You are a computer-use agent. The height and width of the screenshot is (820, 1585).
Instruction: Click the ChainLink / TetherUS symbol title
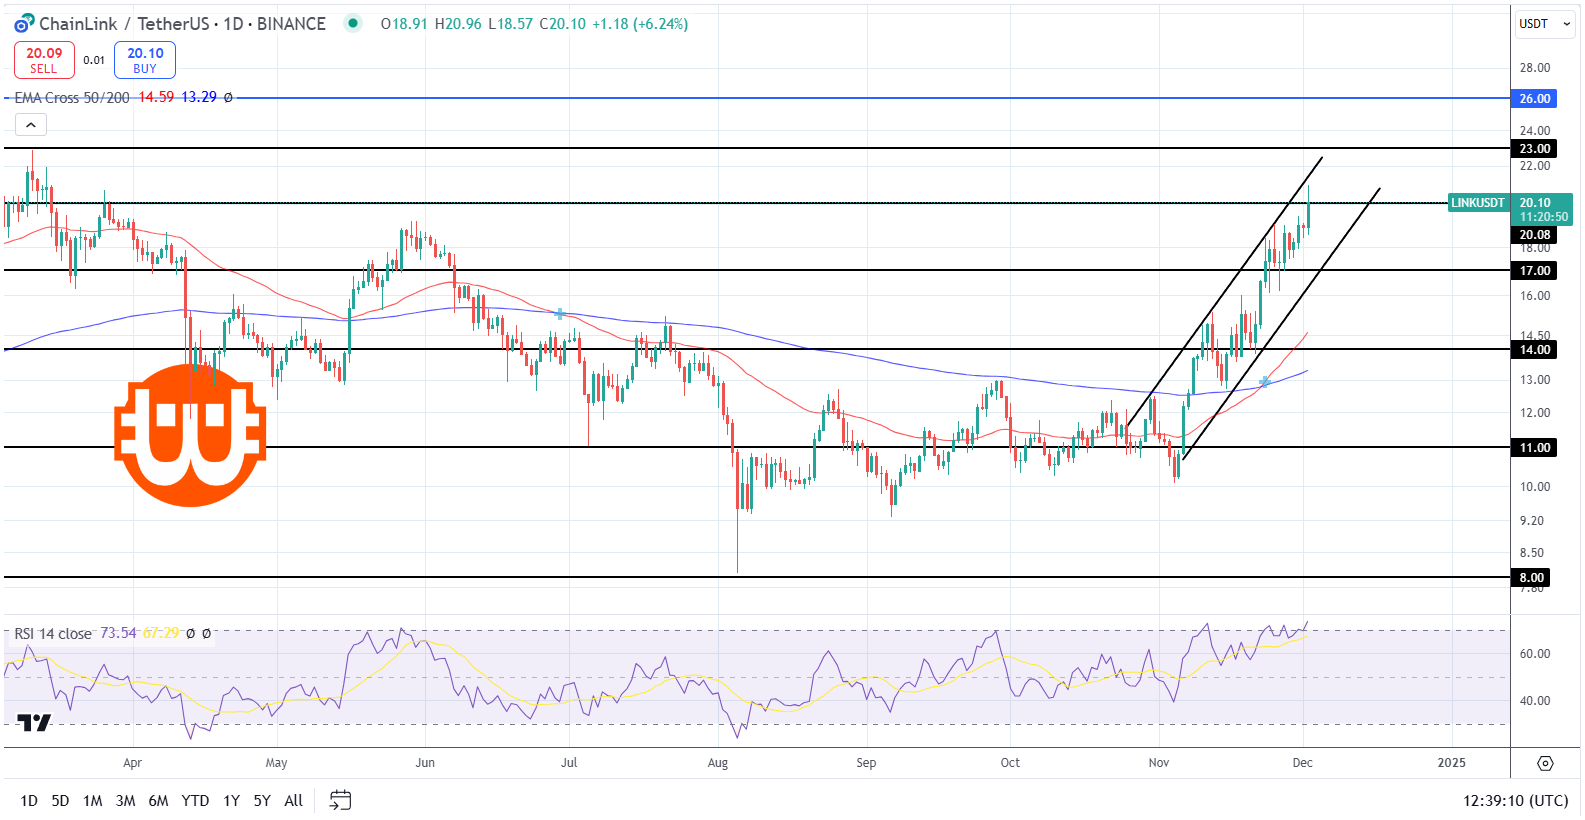pyautogui.click(x=182, y=23)
